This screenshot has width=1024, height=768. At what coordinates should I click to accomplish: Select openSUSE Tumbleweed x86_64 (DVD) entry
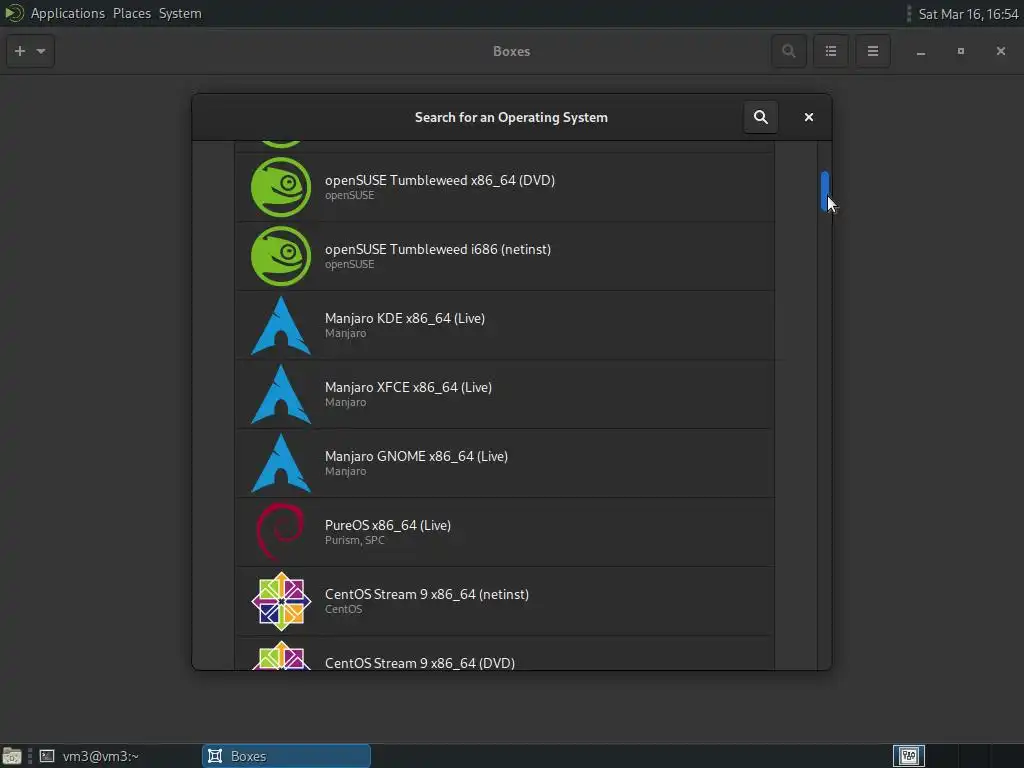pos(504,187)
